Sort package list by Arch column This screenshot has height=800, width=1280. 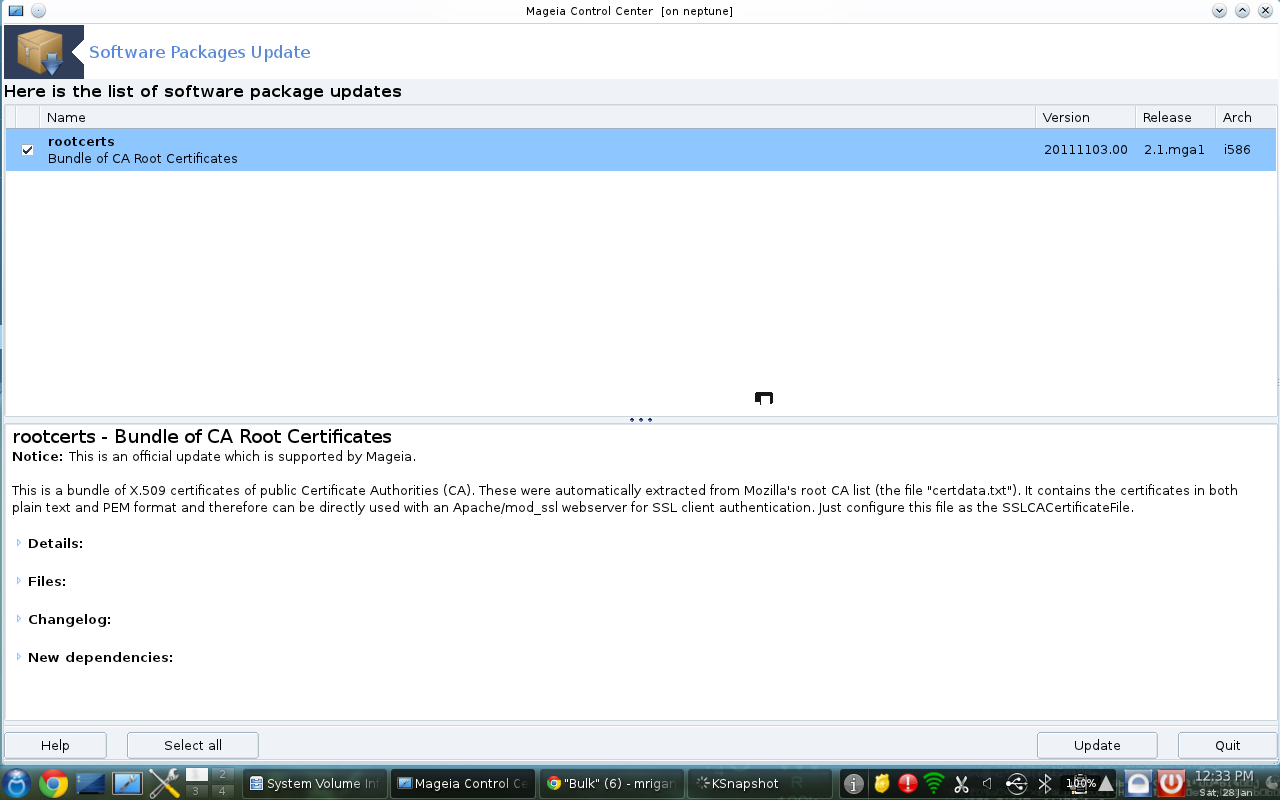(x=1246, y=117)
